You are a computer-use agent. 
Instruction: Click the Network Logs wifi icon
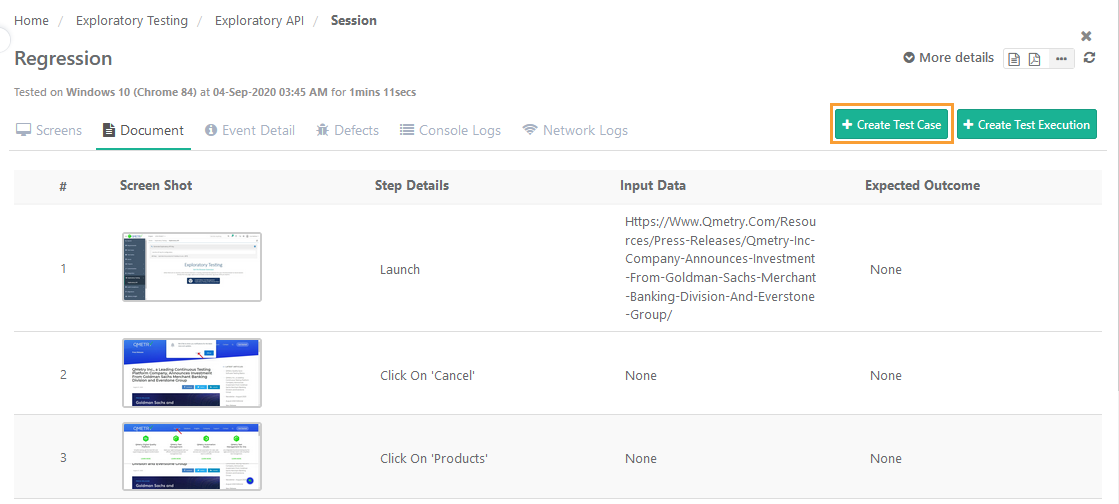530,130
